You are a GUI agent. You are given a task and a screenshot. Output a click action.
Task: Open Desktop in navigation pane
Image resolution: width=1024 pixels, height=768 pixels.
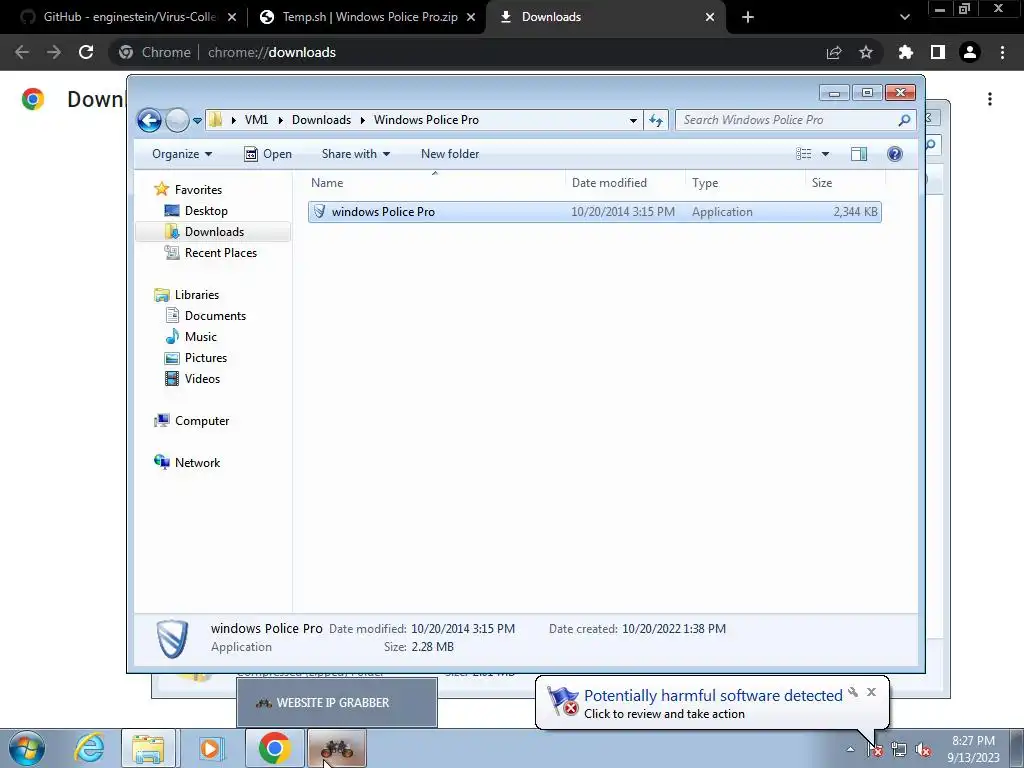pyautogui.click(x=206, y=211)
